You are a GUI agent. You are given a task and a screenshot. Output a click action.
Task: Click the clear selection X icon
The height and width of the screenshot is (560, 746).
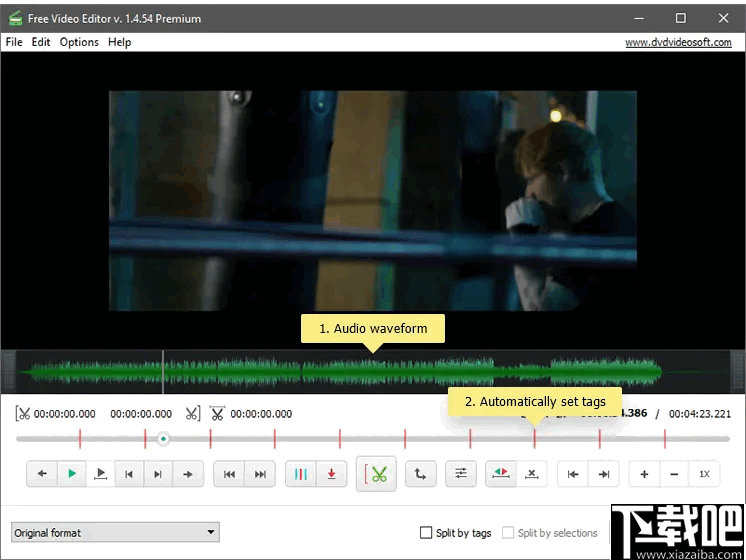[531, 474]
